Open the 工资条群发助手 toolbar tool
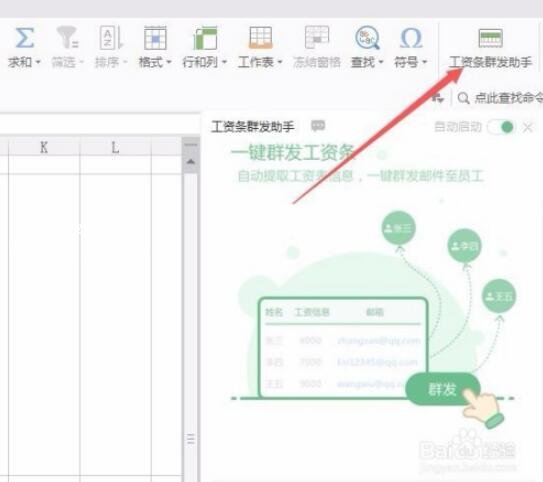The width and height of the screenshot is (543, 482). click(x=490, y=48)
